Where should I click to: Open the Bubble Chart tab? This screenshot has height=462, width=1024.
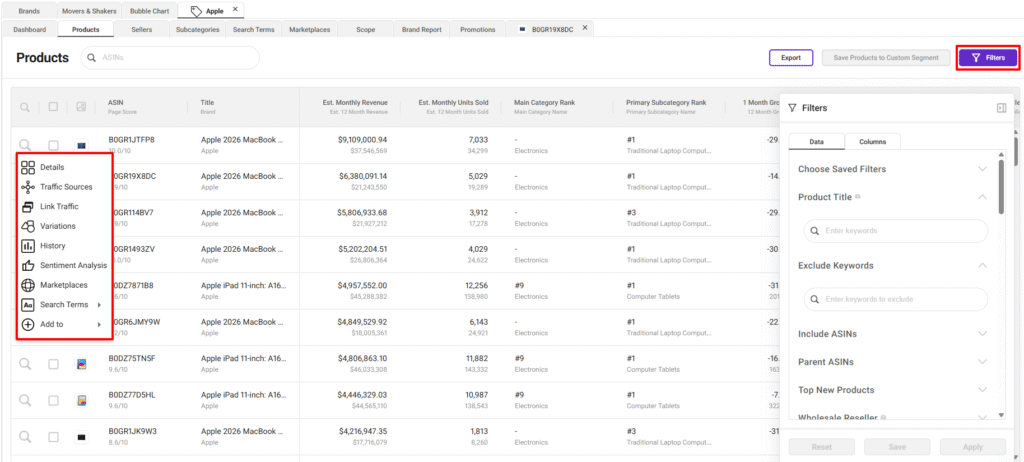(x=149, y=11)
